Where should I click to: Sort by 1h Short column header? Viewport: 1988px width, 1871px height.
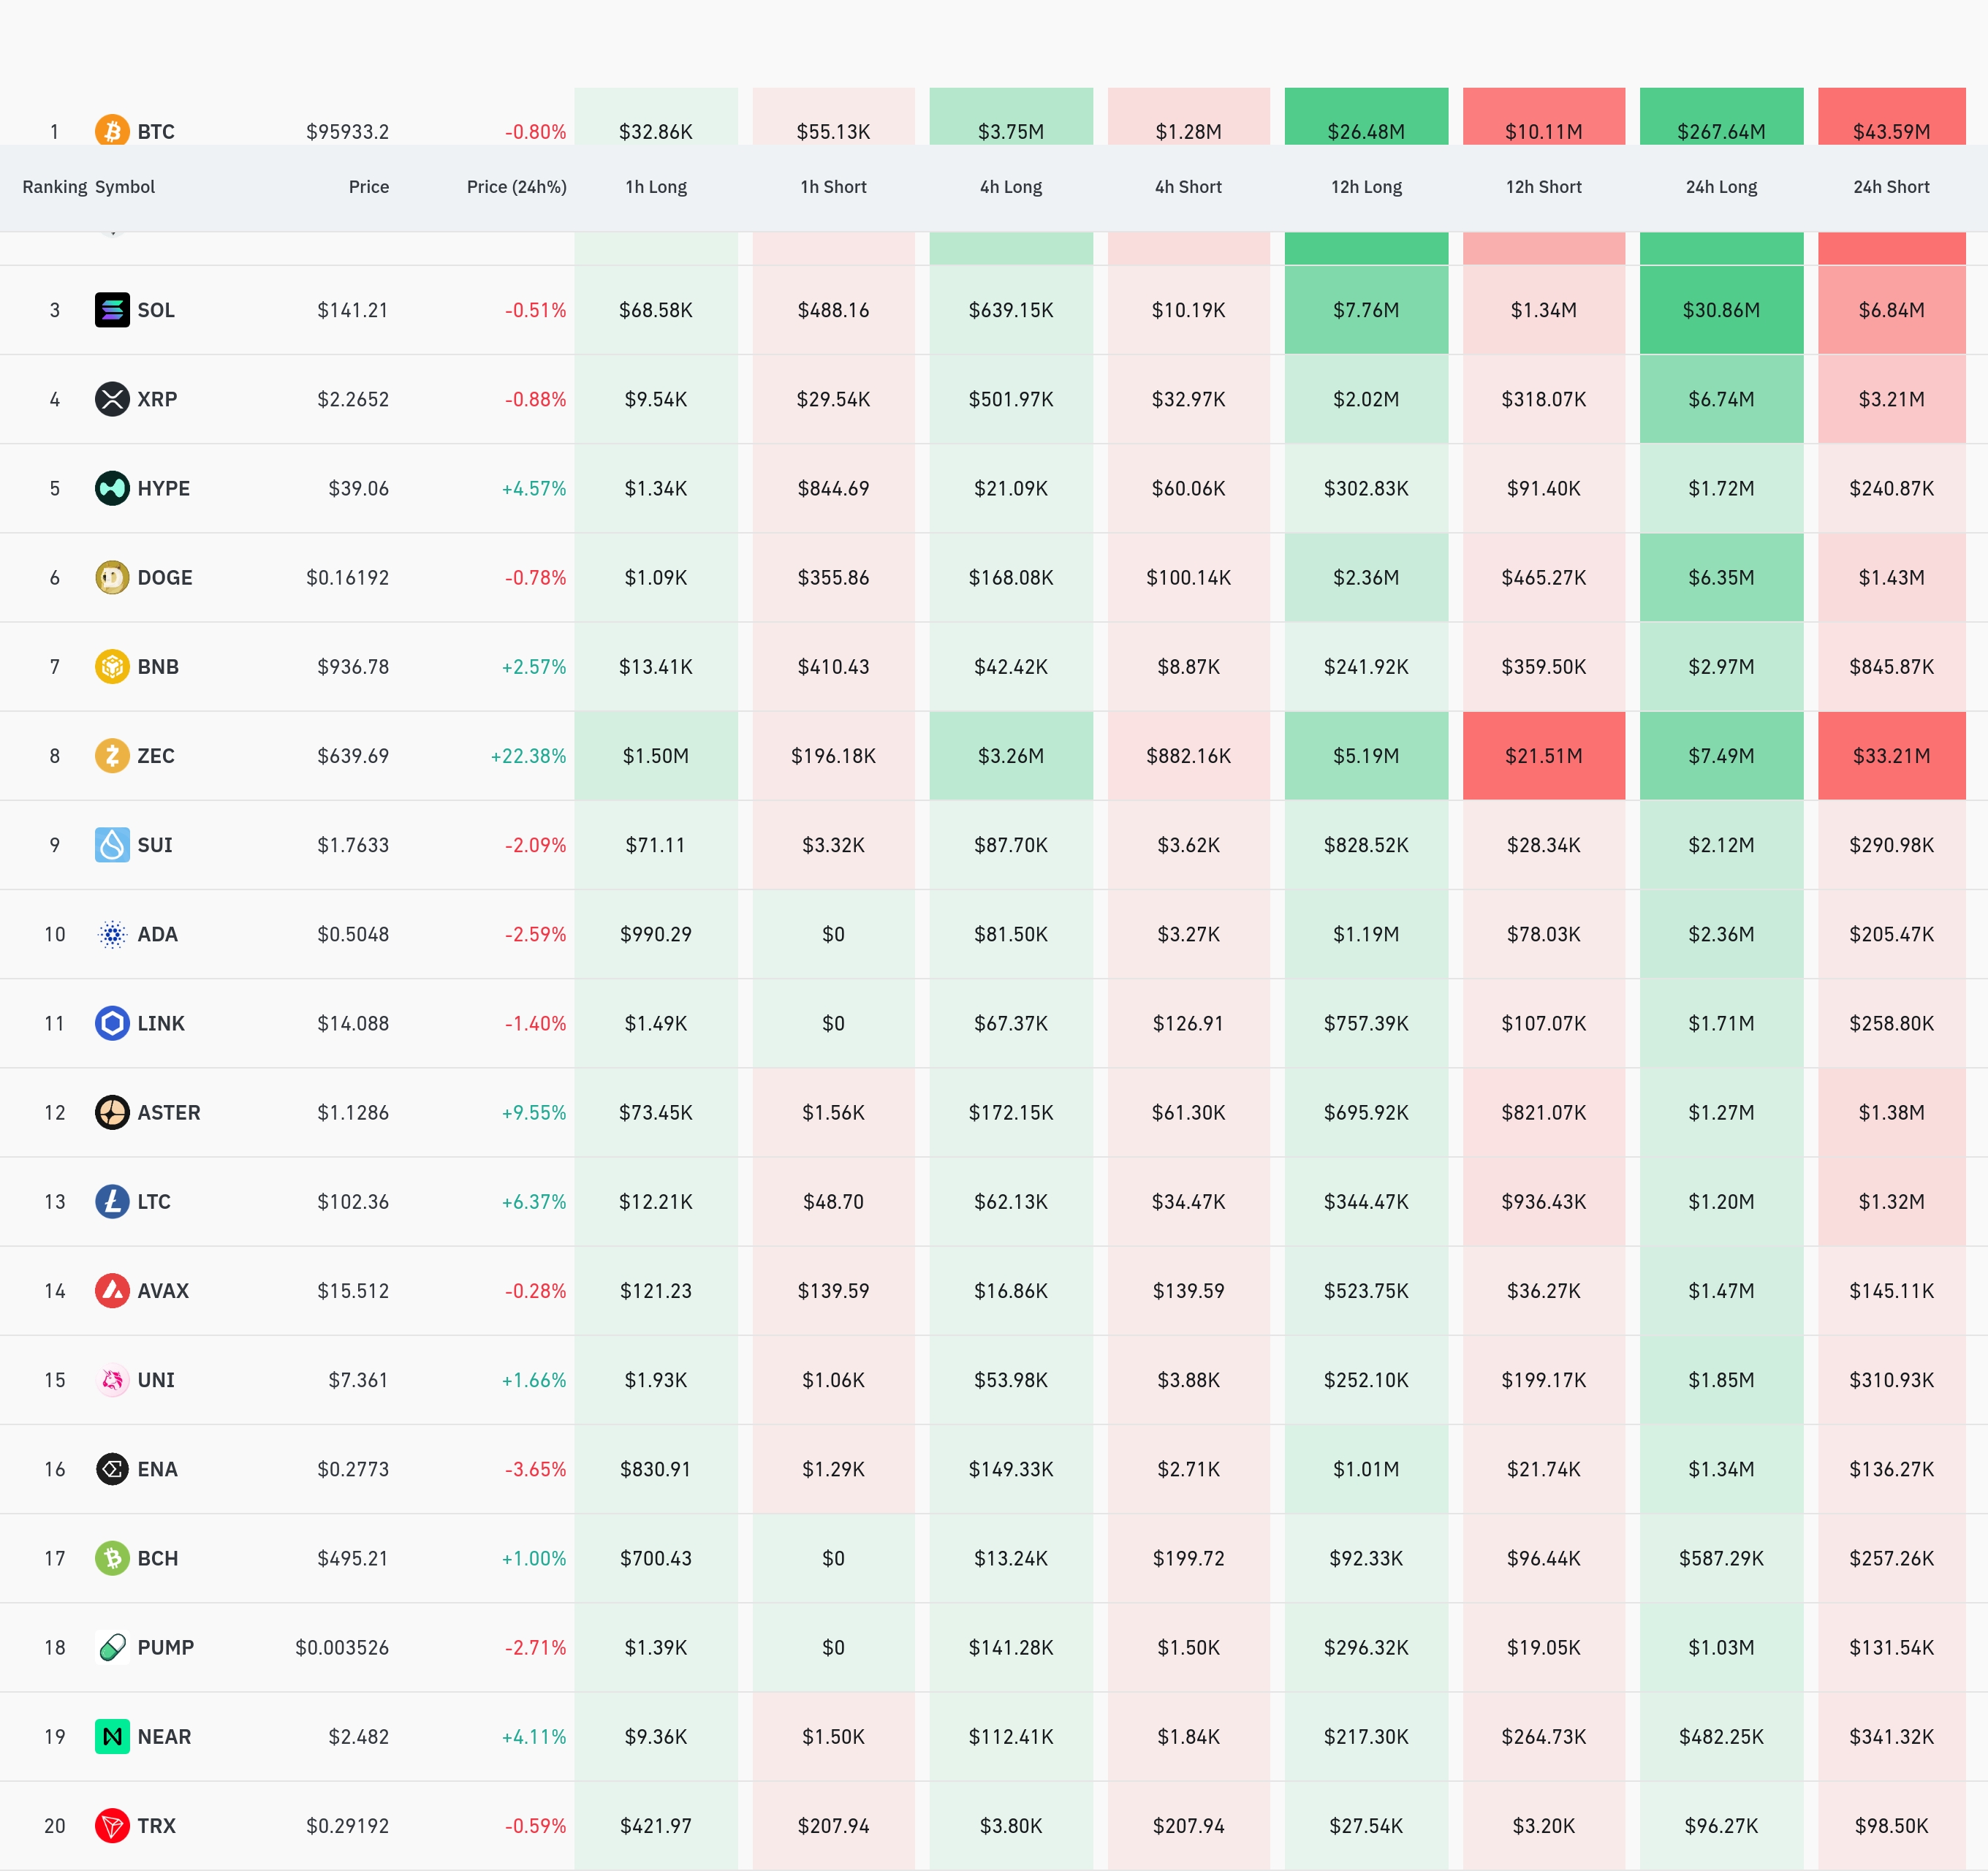(833, 187)
